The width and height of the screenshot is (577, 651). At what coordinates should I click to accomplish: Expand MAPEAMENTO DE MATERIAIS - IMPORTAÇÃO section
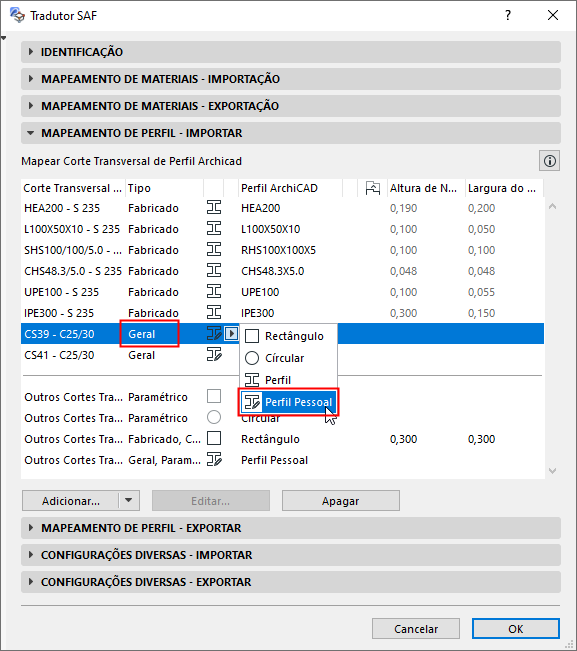(291, 79)
